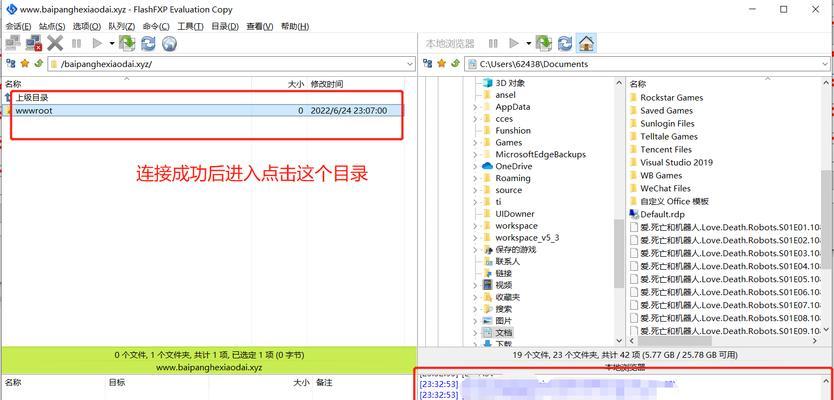Toggle remote pane folder tree icon
The image size is (834, 400).
10,64
